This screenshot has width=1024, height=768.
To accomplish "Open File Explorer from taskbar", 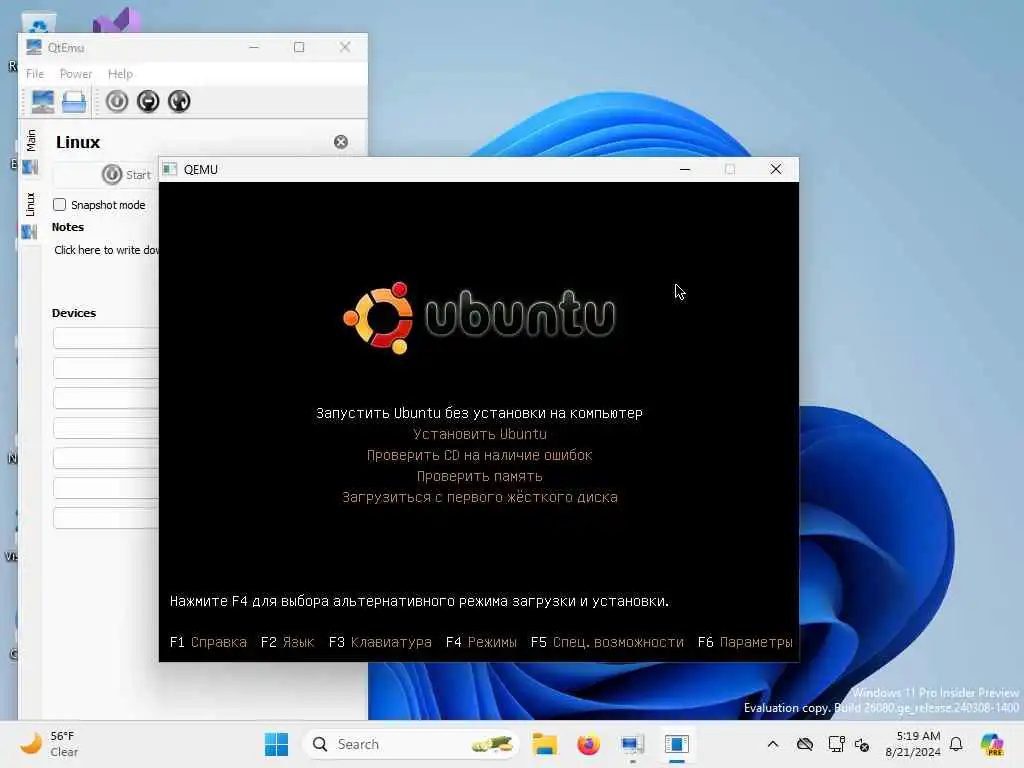I will coord(544,744).
